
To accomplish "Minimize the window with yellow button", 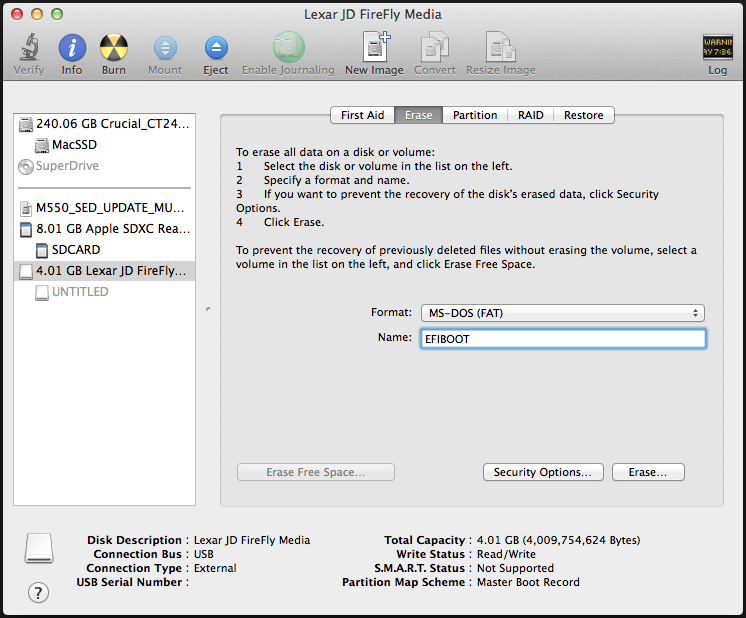I will [37, 14].
